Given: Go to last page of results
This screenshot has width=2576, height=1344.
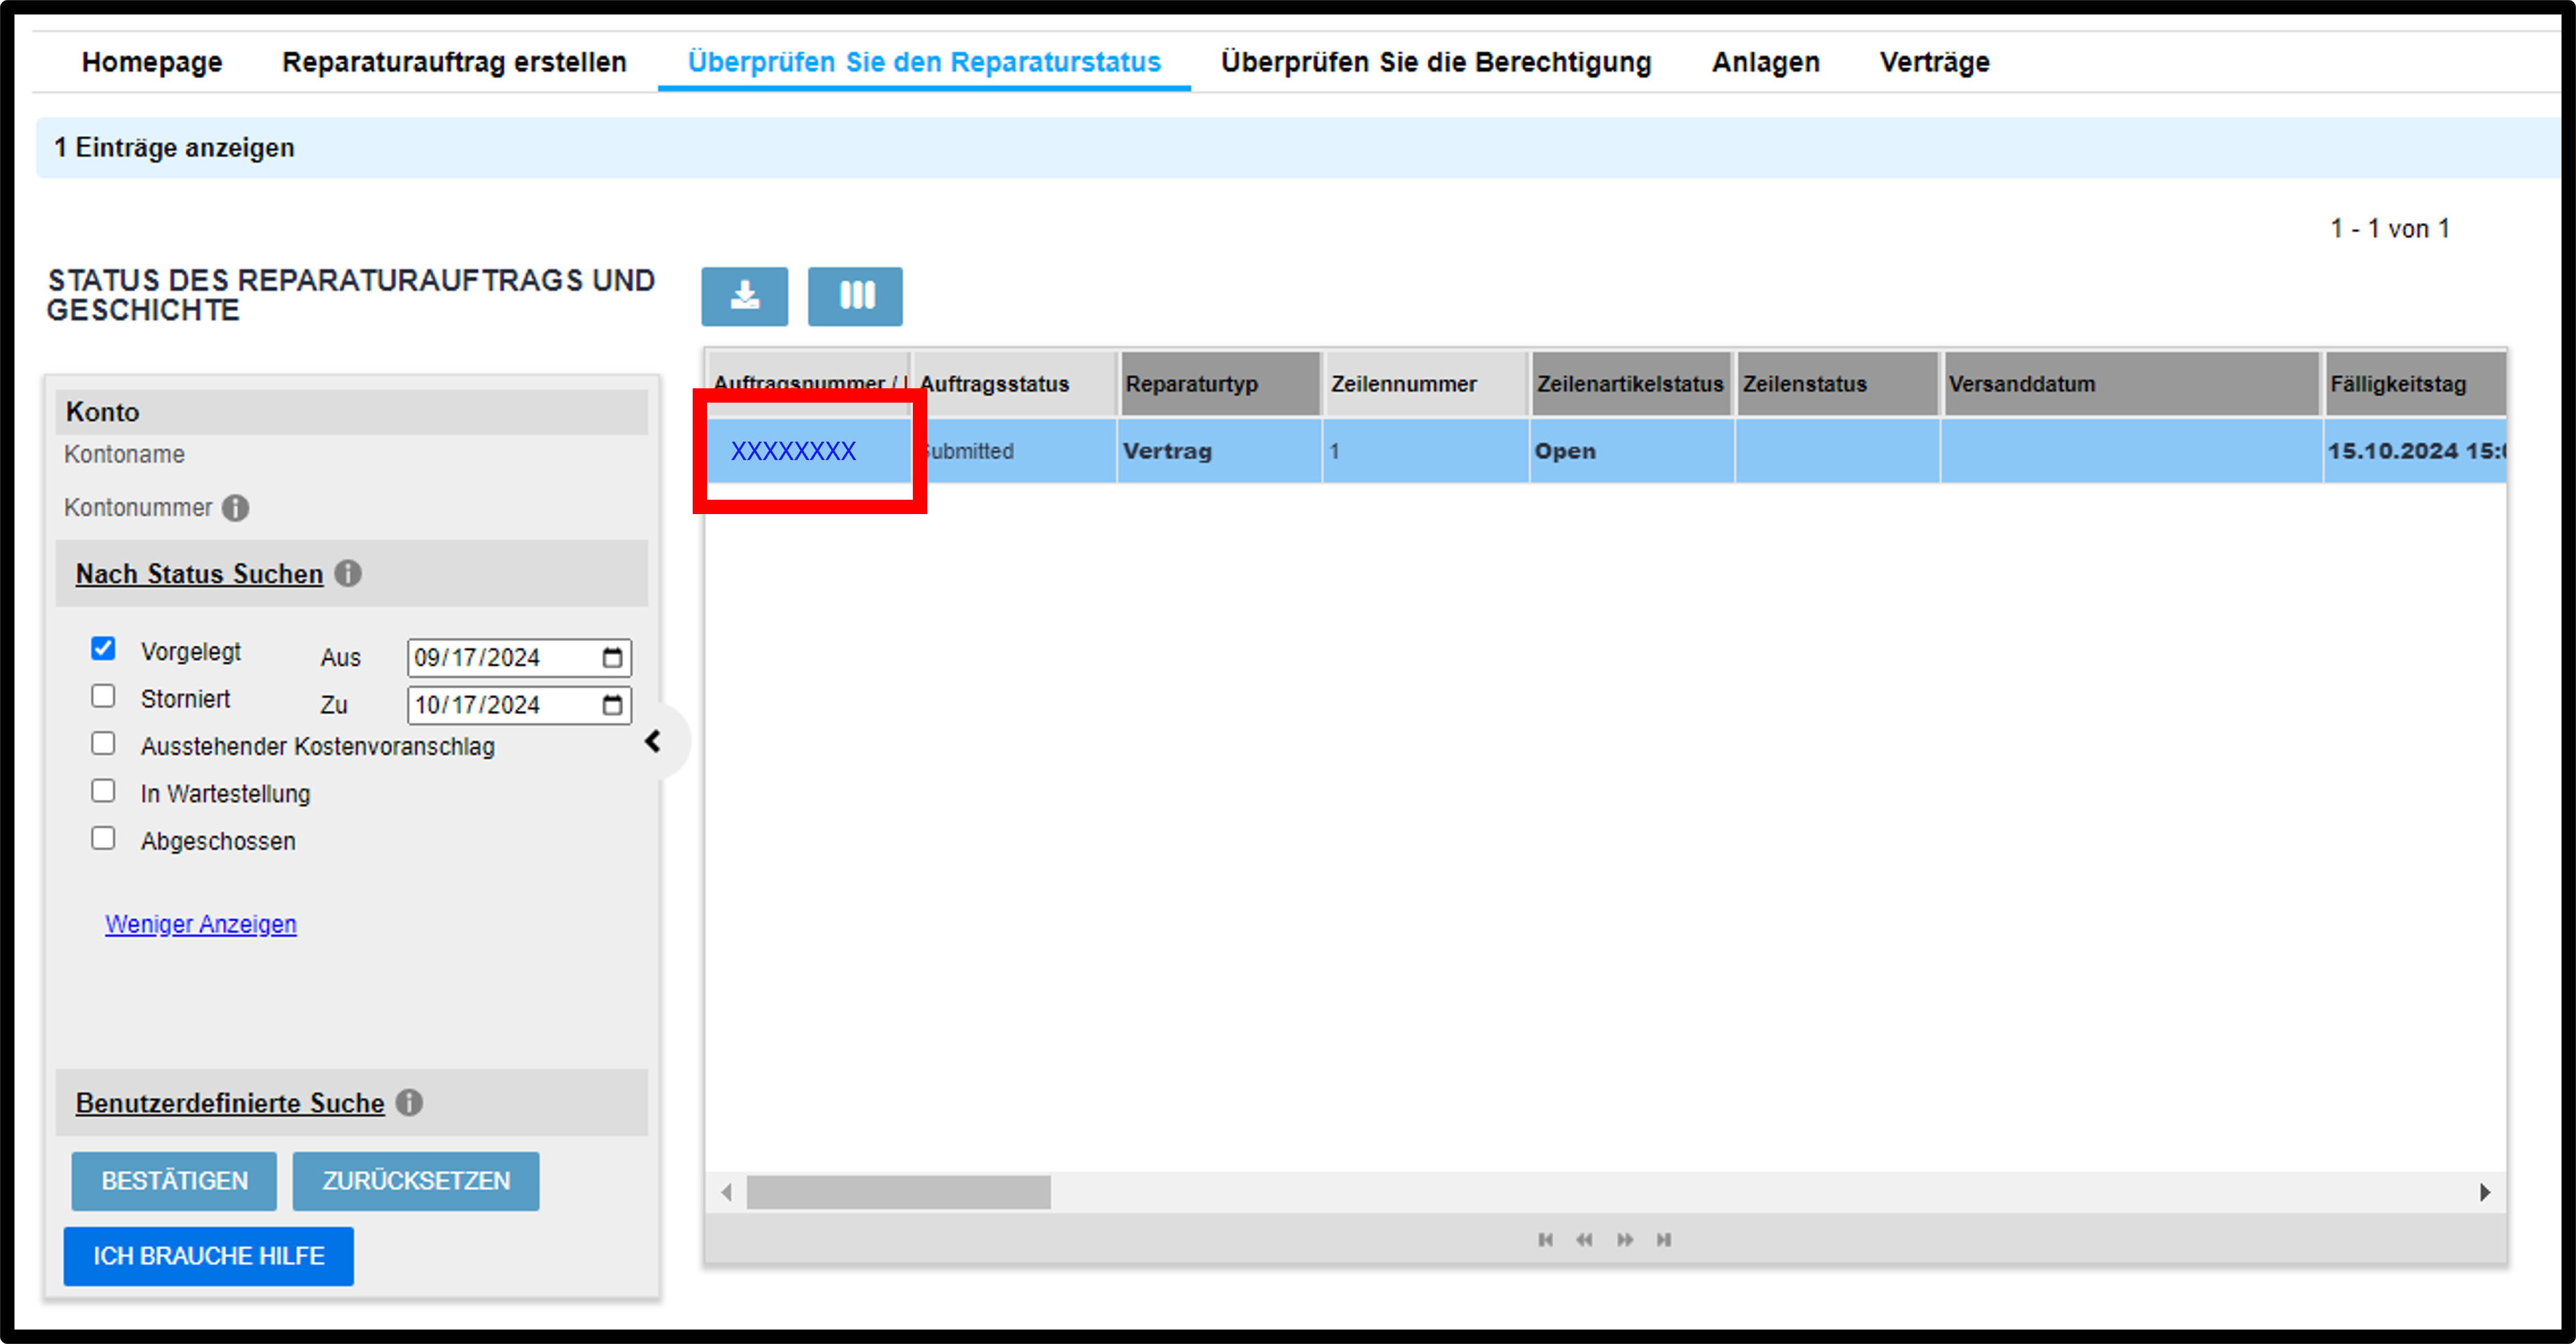Looking at the screenshot, I should [x=1664, y=1239].
